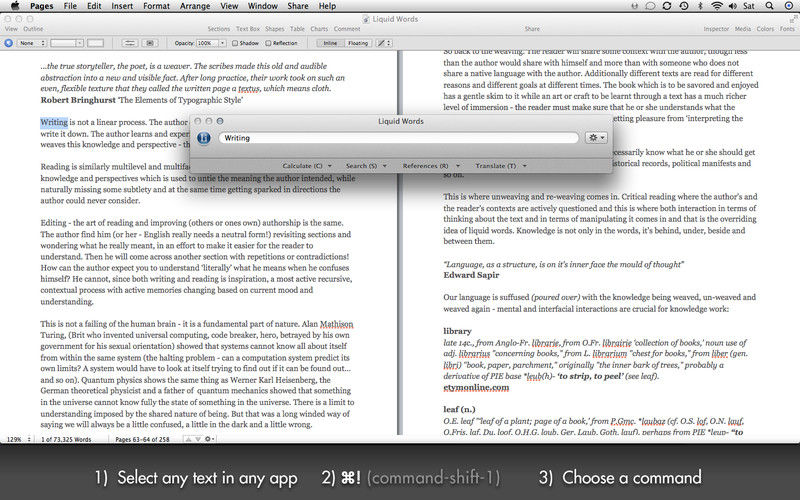Click the Wi-Fi status icon
Screen dimensions: 800x500
coord(717,6)
